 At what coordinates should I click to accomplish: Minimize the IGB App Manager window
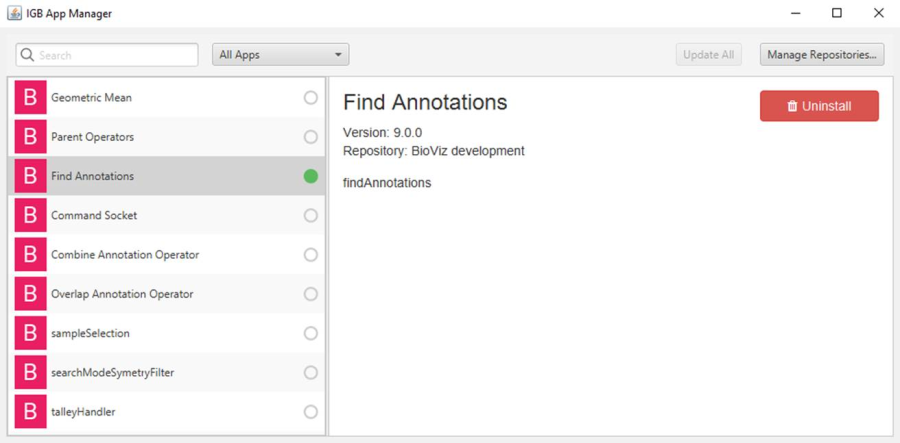796,13
